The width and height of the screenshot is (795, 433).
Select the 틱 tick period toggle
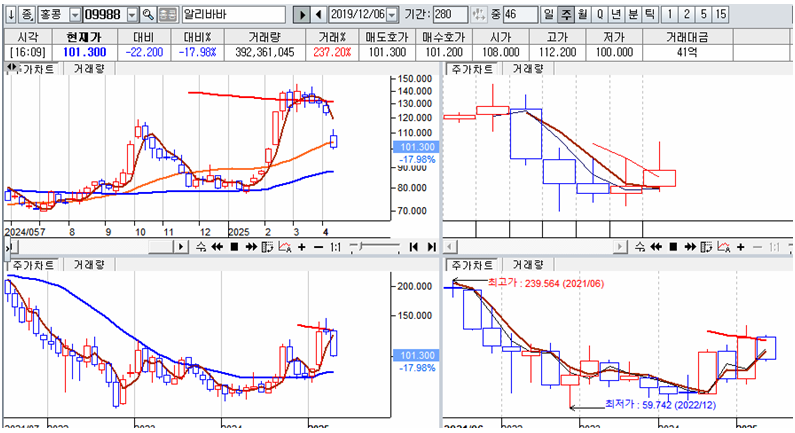point(649,15)
